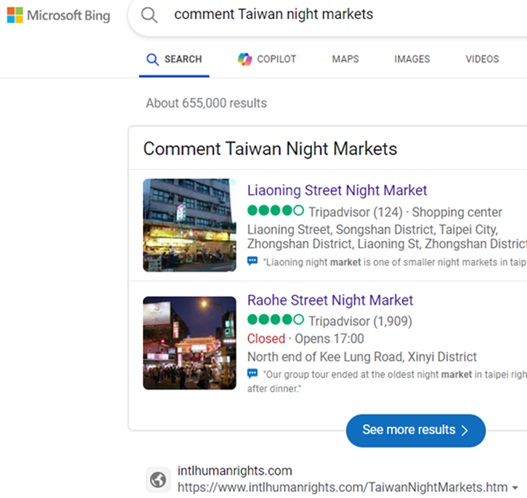The height and width of the screenshot is (498, 527).
Task: Click the Copilot colorful icon
Action: (245, 59)
